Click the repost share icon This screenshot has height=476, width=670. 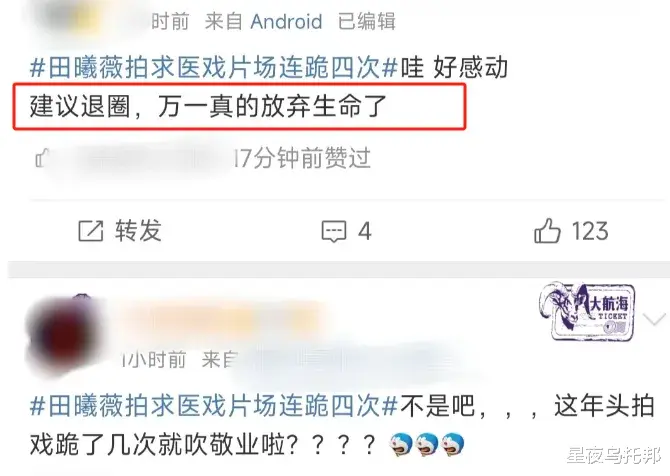click(91, 231)
